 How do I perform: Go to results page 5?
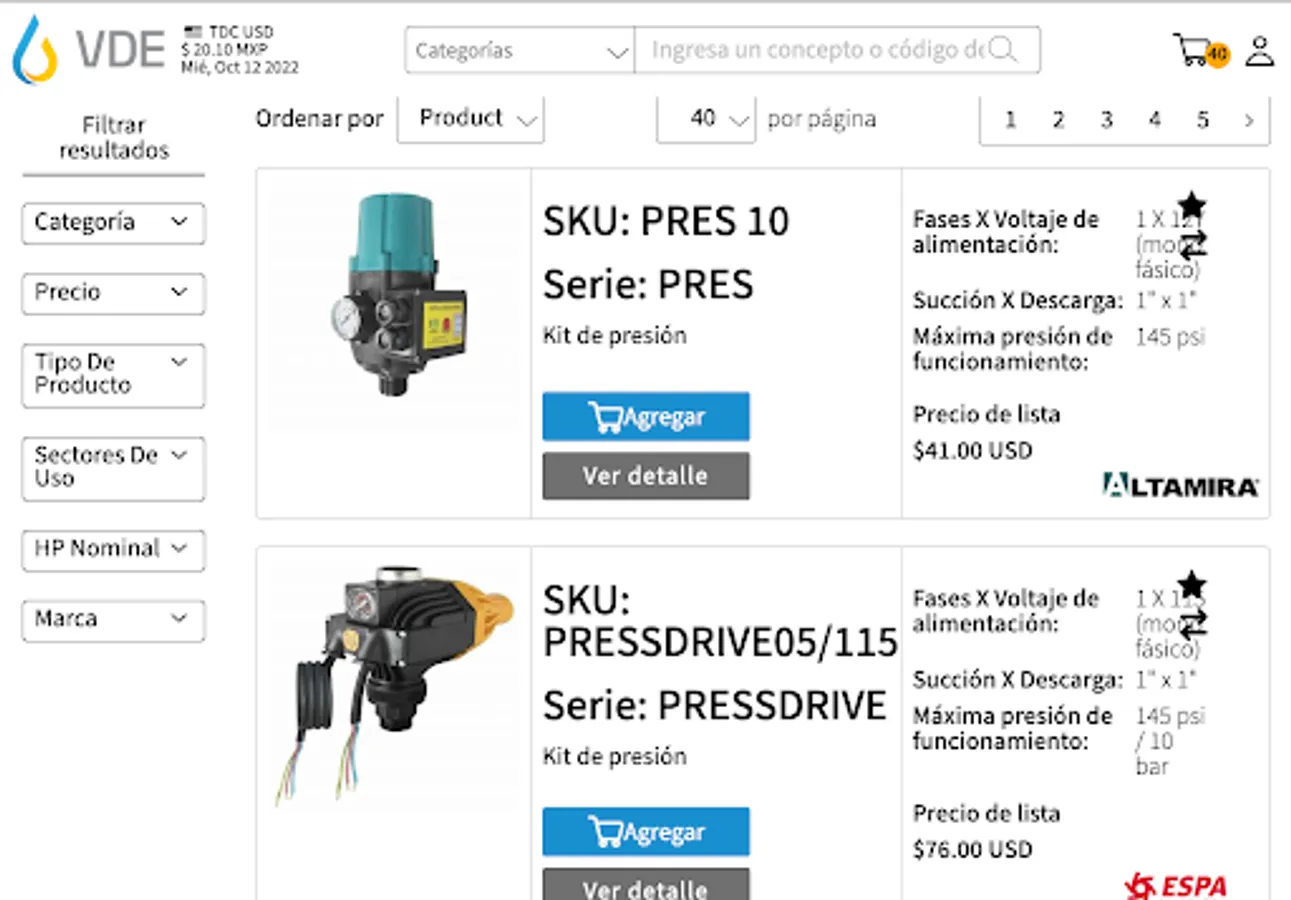pos(1202,121)
